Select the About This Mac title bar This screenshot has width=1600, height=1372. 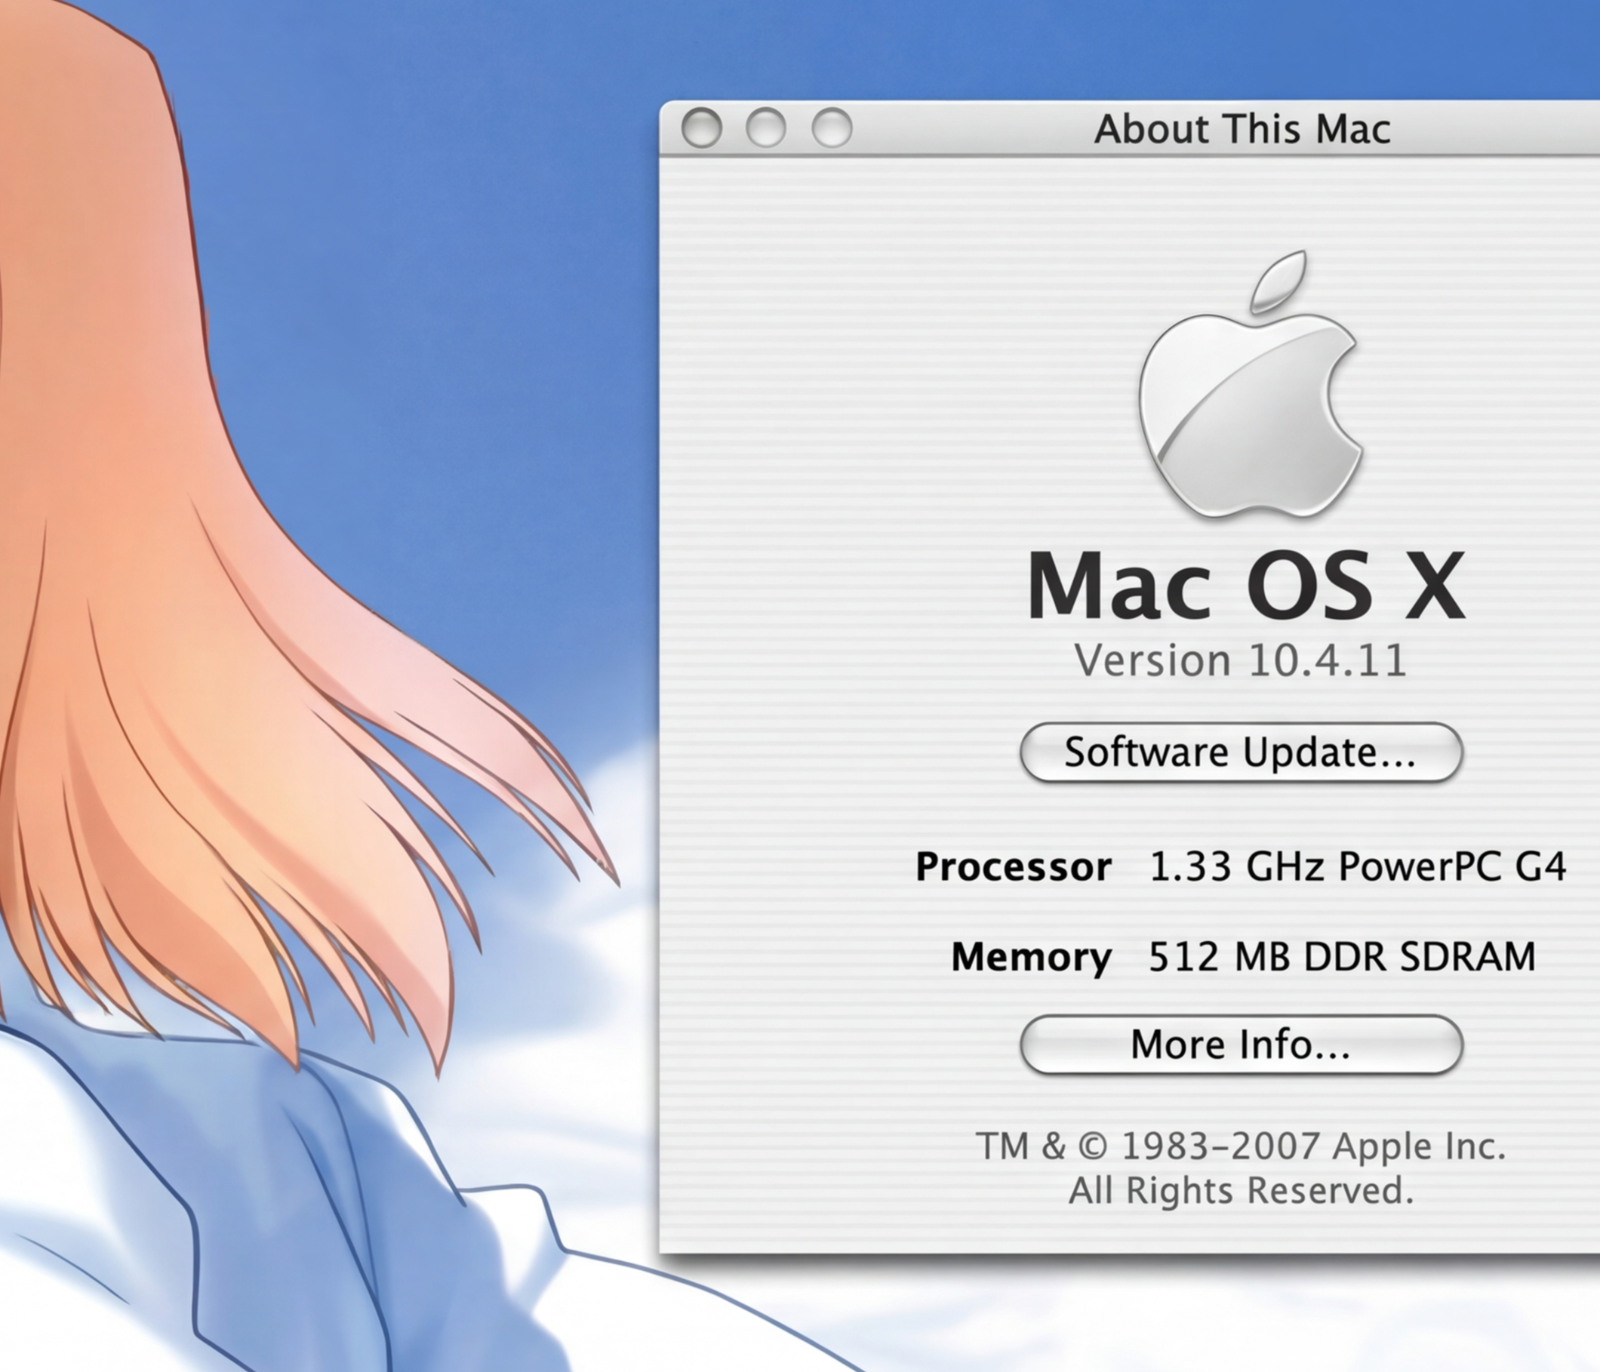point(1130,128)
